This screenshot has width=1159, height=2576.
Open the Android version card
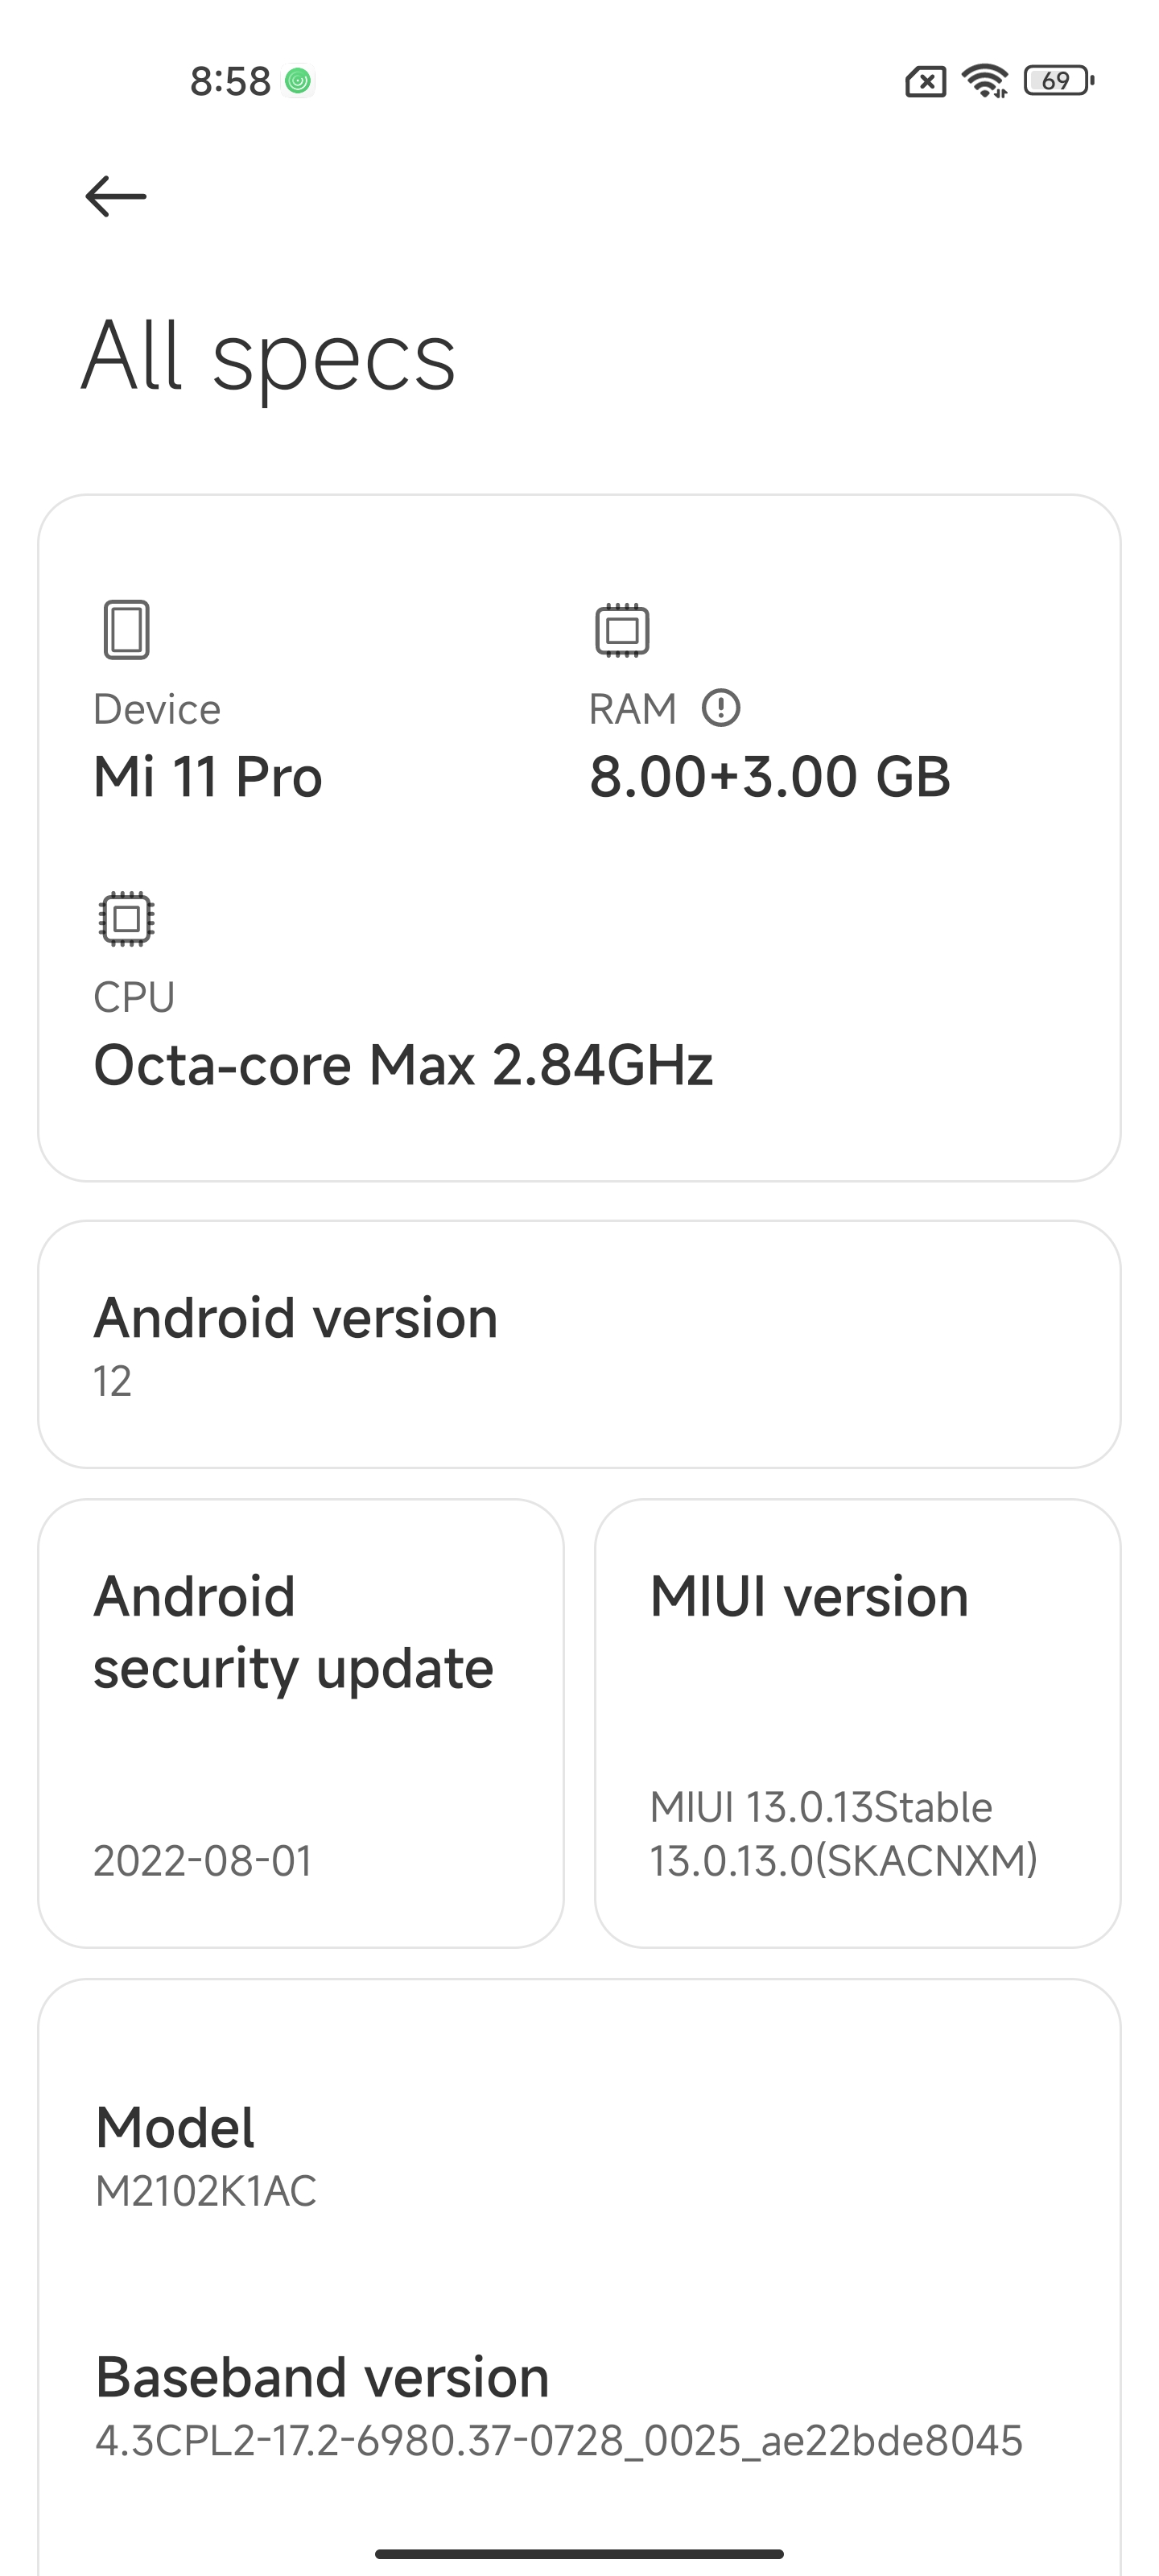579,1344
